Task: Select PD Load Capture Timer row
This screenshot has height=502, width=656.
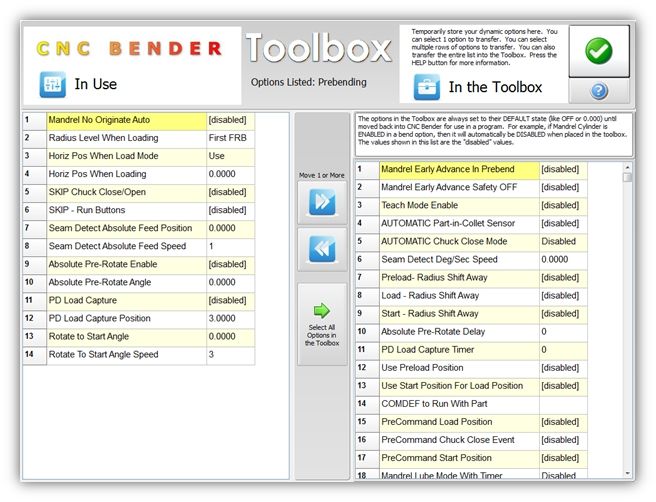Action: (x=472, y=350)
